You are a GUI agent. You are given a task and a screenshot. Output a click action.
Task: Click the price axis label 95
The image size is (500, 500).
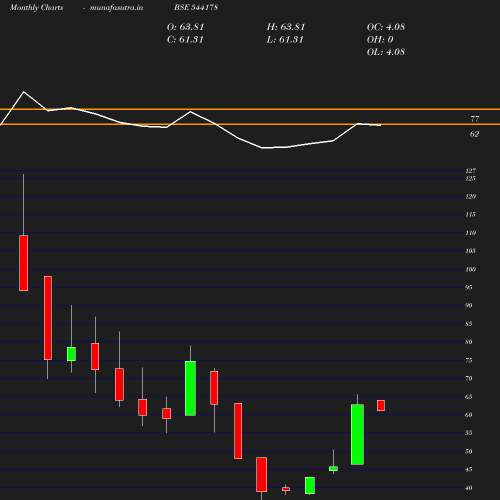click(469, 287)
